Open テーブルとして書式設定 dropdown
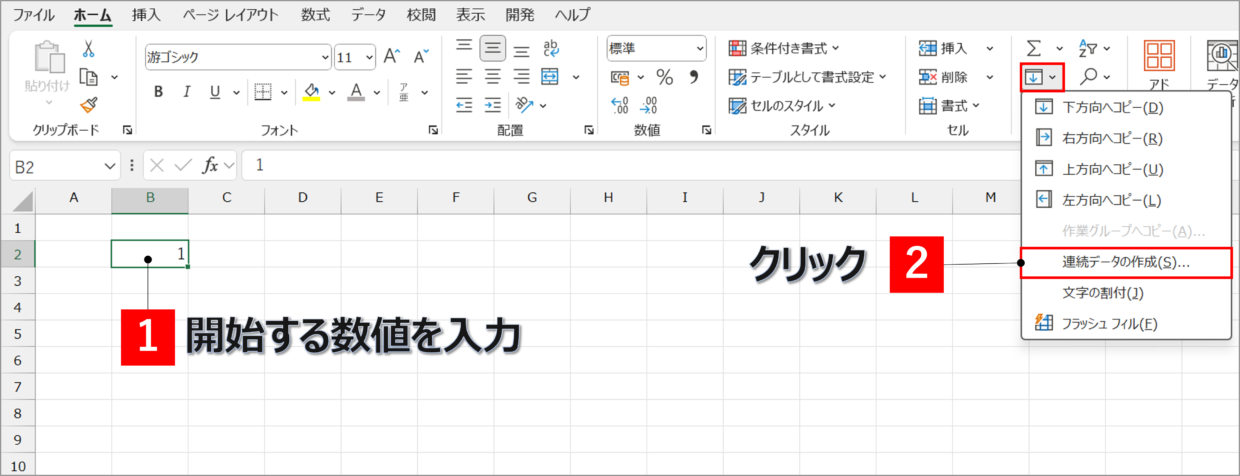 coord(808,77)
